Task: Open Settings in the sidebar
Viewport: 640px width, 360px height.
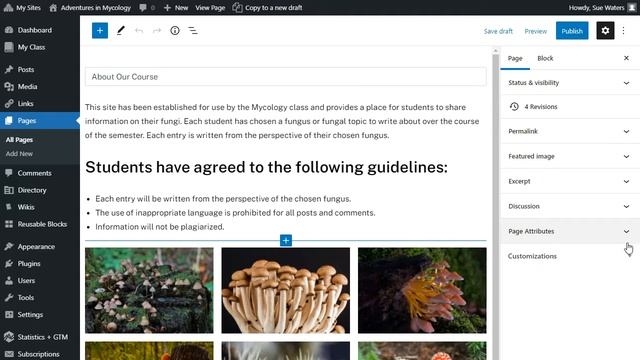Action: [x=40, y=315]
